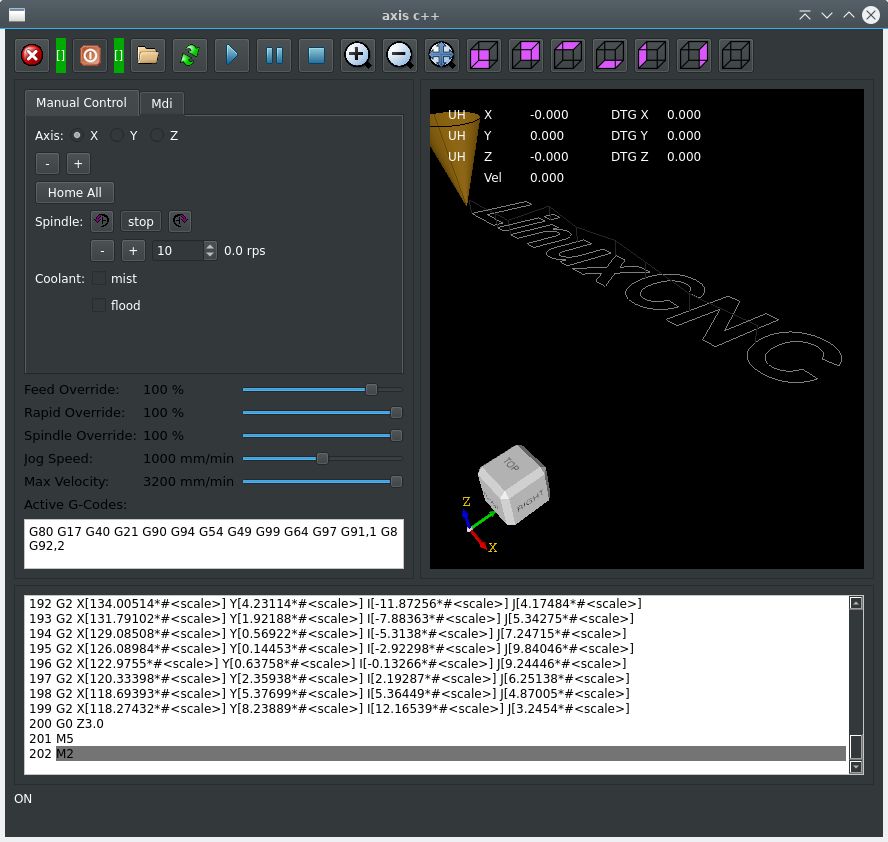This screenshot has height=842, width=888.
Task: Click the G-code list scrollbar thumb
Action: tap(856, 746)
